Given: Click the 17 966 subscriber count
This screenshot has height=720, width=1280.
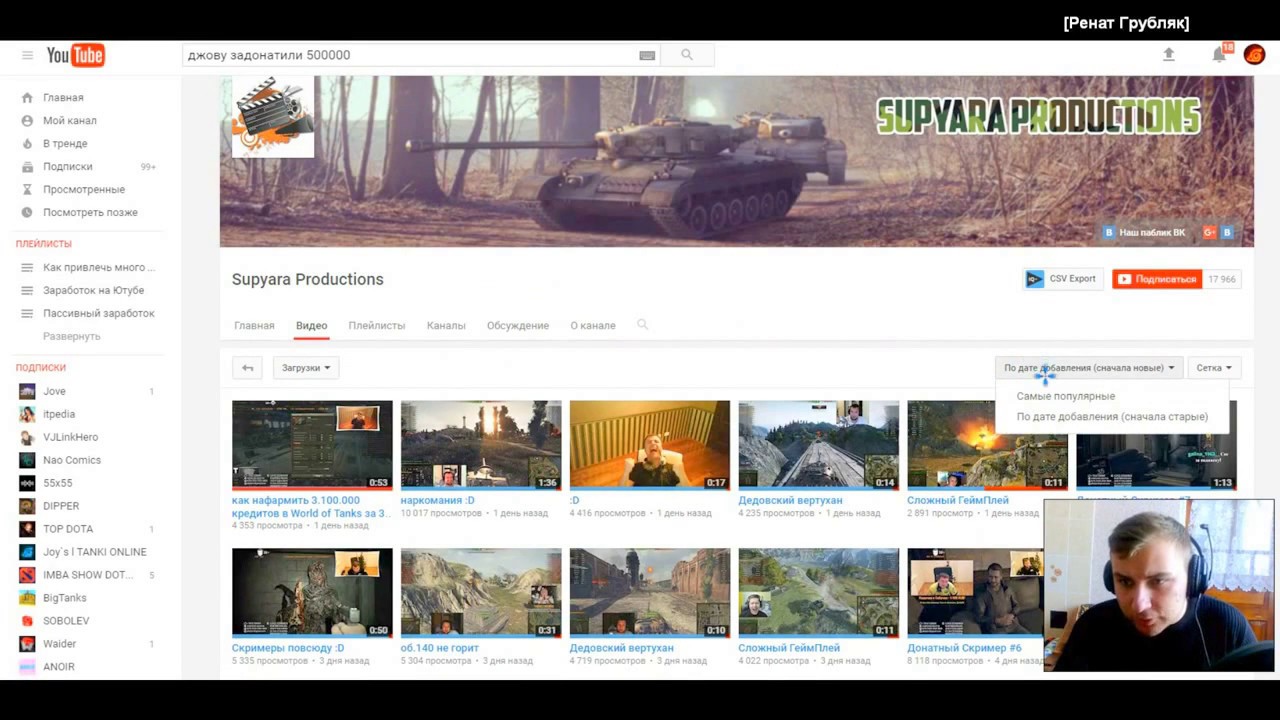Looking at the screenshot, I should 1221,279.
